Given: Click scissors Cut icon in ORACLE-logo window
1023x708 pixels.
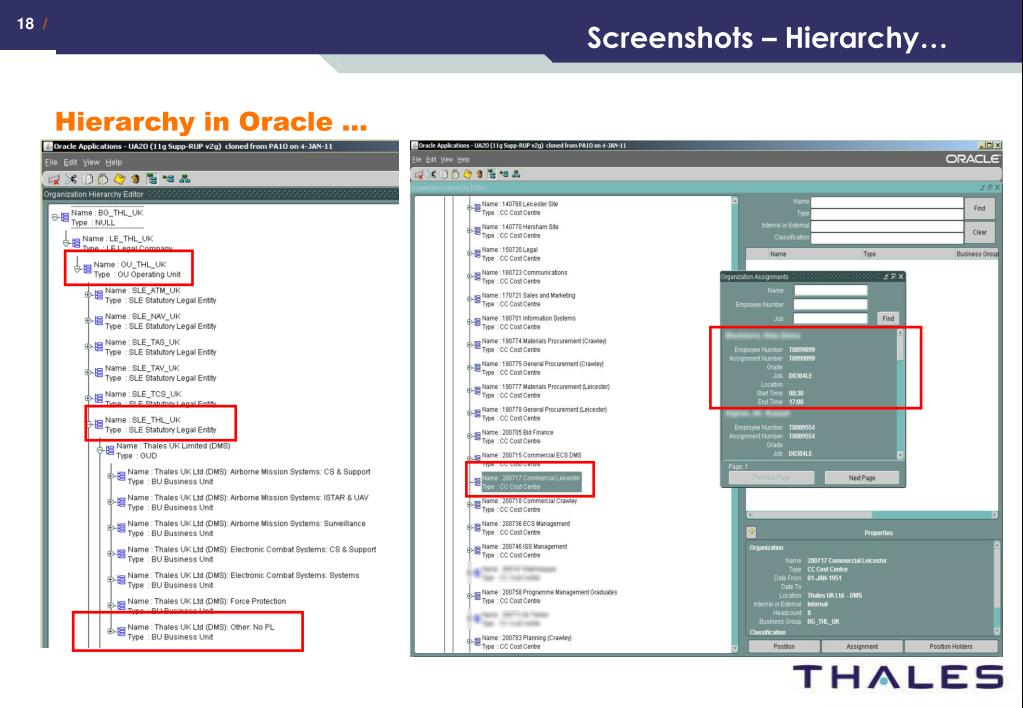Looking at the screenshot, I should point(431,174).
